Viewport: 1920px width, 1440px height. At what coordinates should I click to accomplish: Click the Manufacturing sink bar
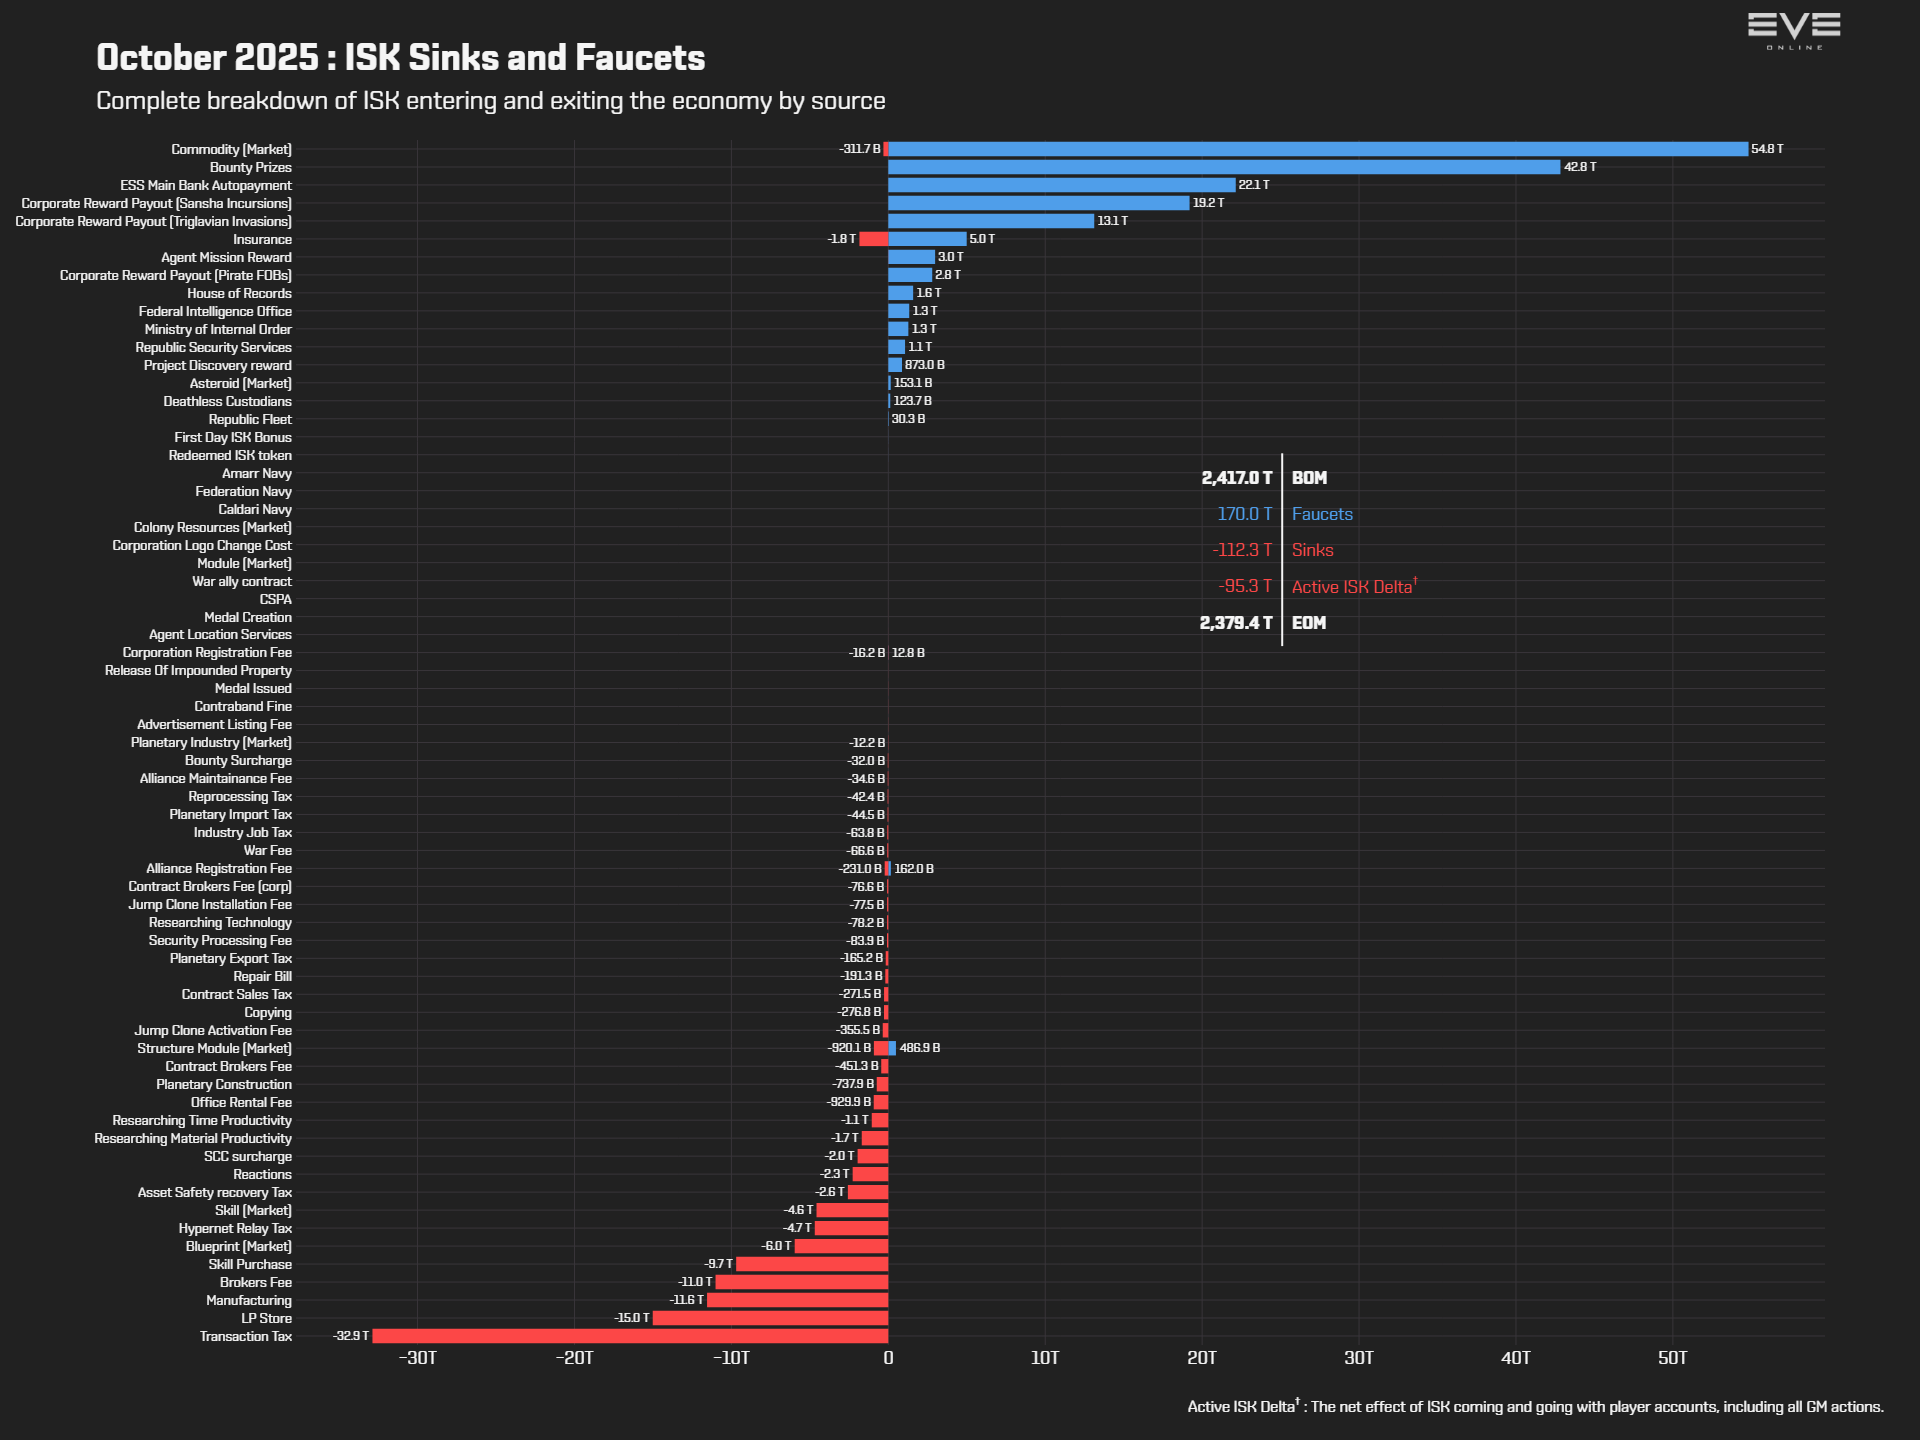point(797,1300)
